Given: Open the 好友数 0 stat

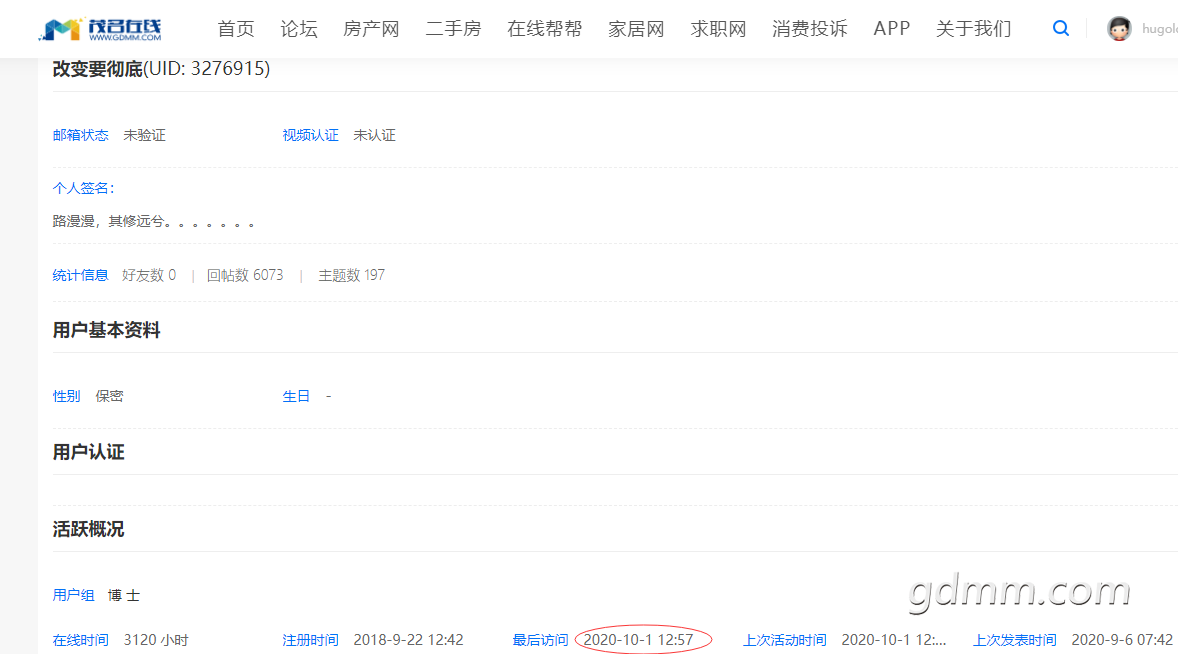Looking at the screenshot, I should [149, 276].
